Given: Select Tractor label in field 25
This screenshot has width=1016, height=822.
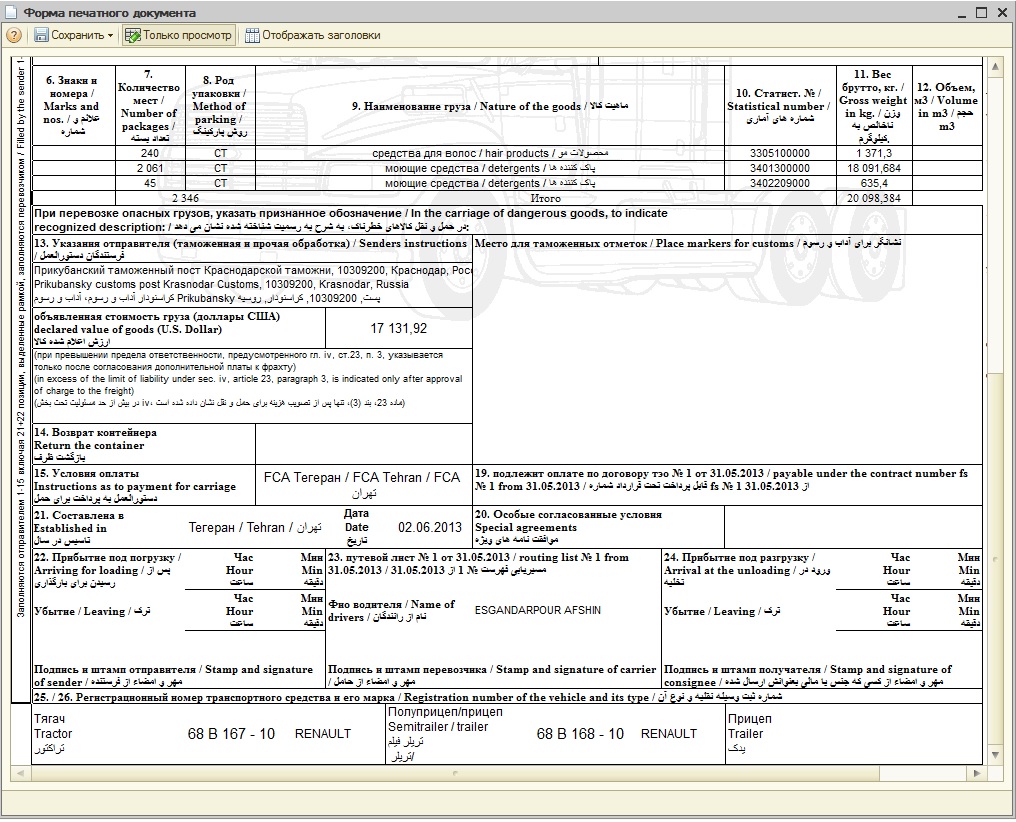Looking at the screenshot, I should tap(52, 734).
